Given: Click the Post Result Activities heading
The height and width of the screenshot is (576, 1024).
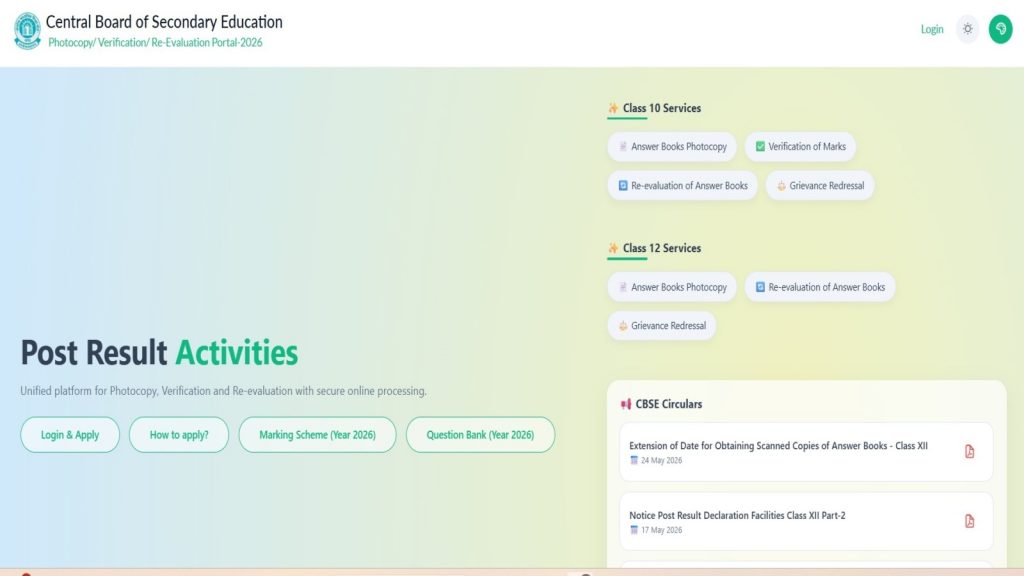Looking at the screenshot, I should tap(159, 353).
